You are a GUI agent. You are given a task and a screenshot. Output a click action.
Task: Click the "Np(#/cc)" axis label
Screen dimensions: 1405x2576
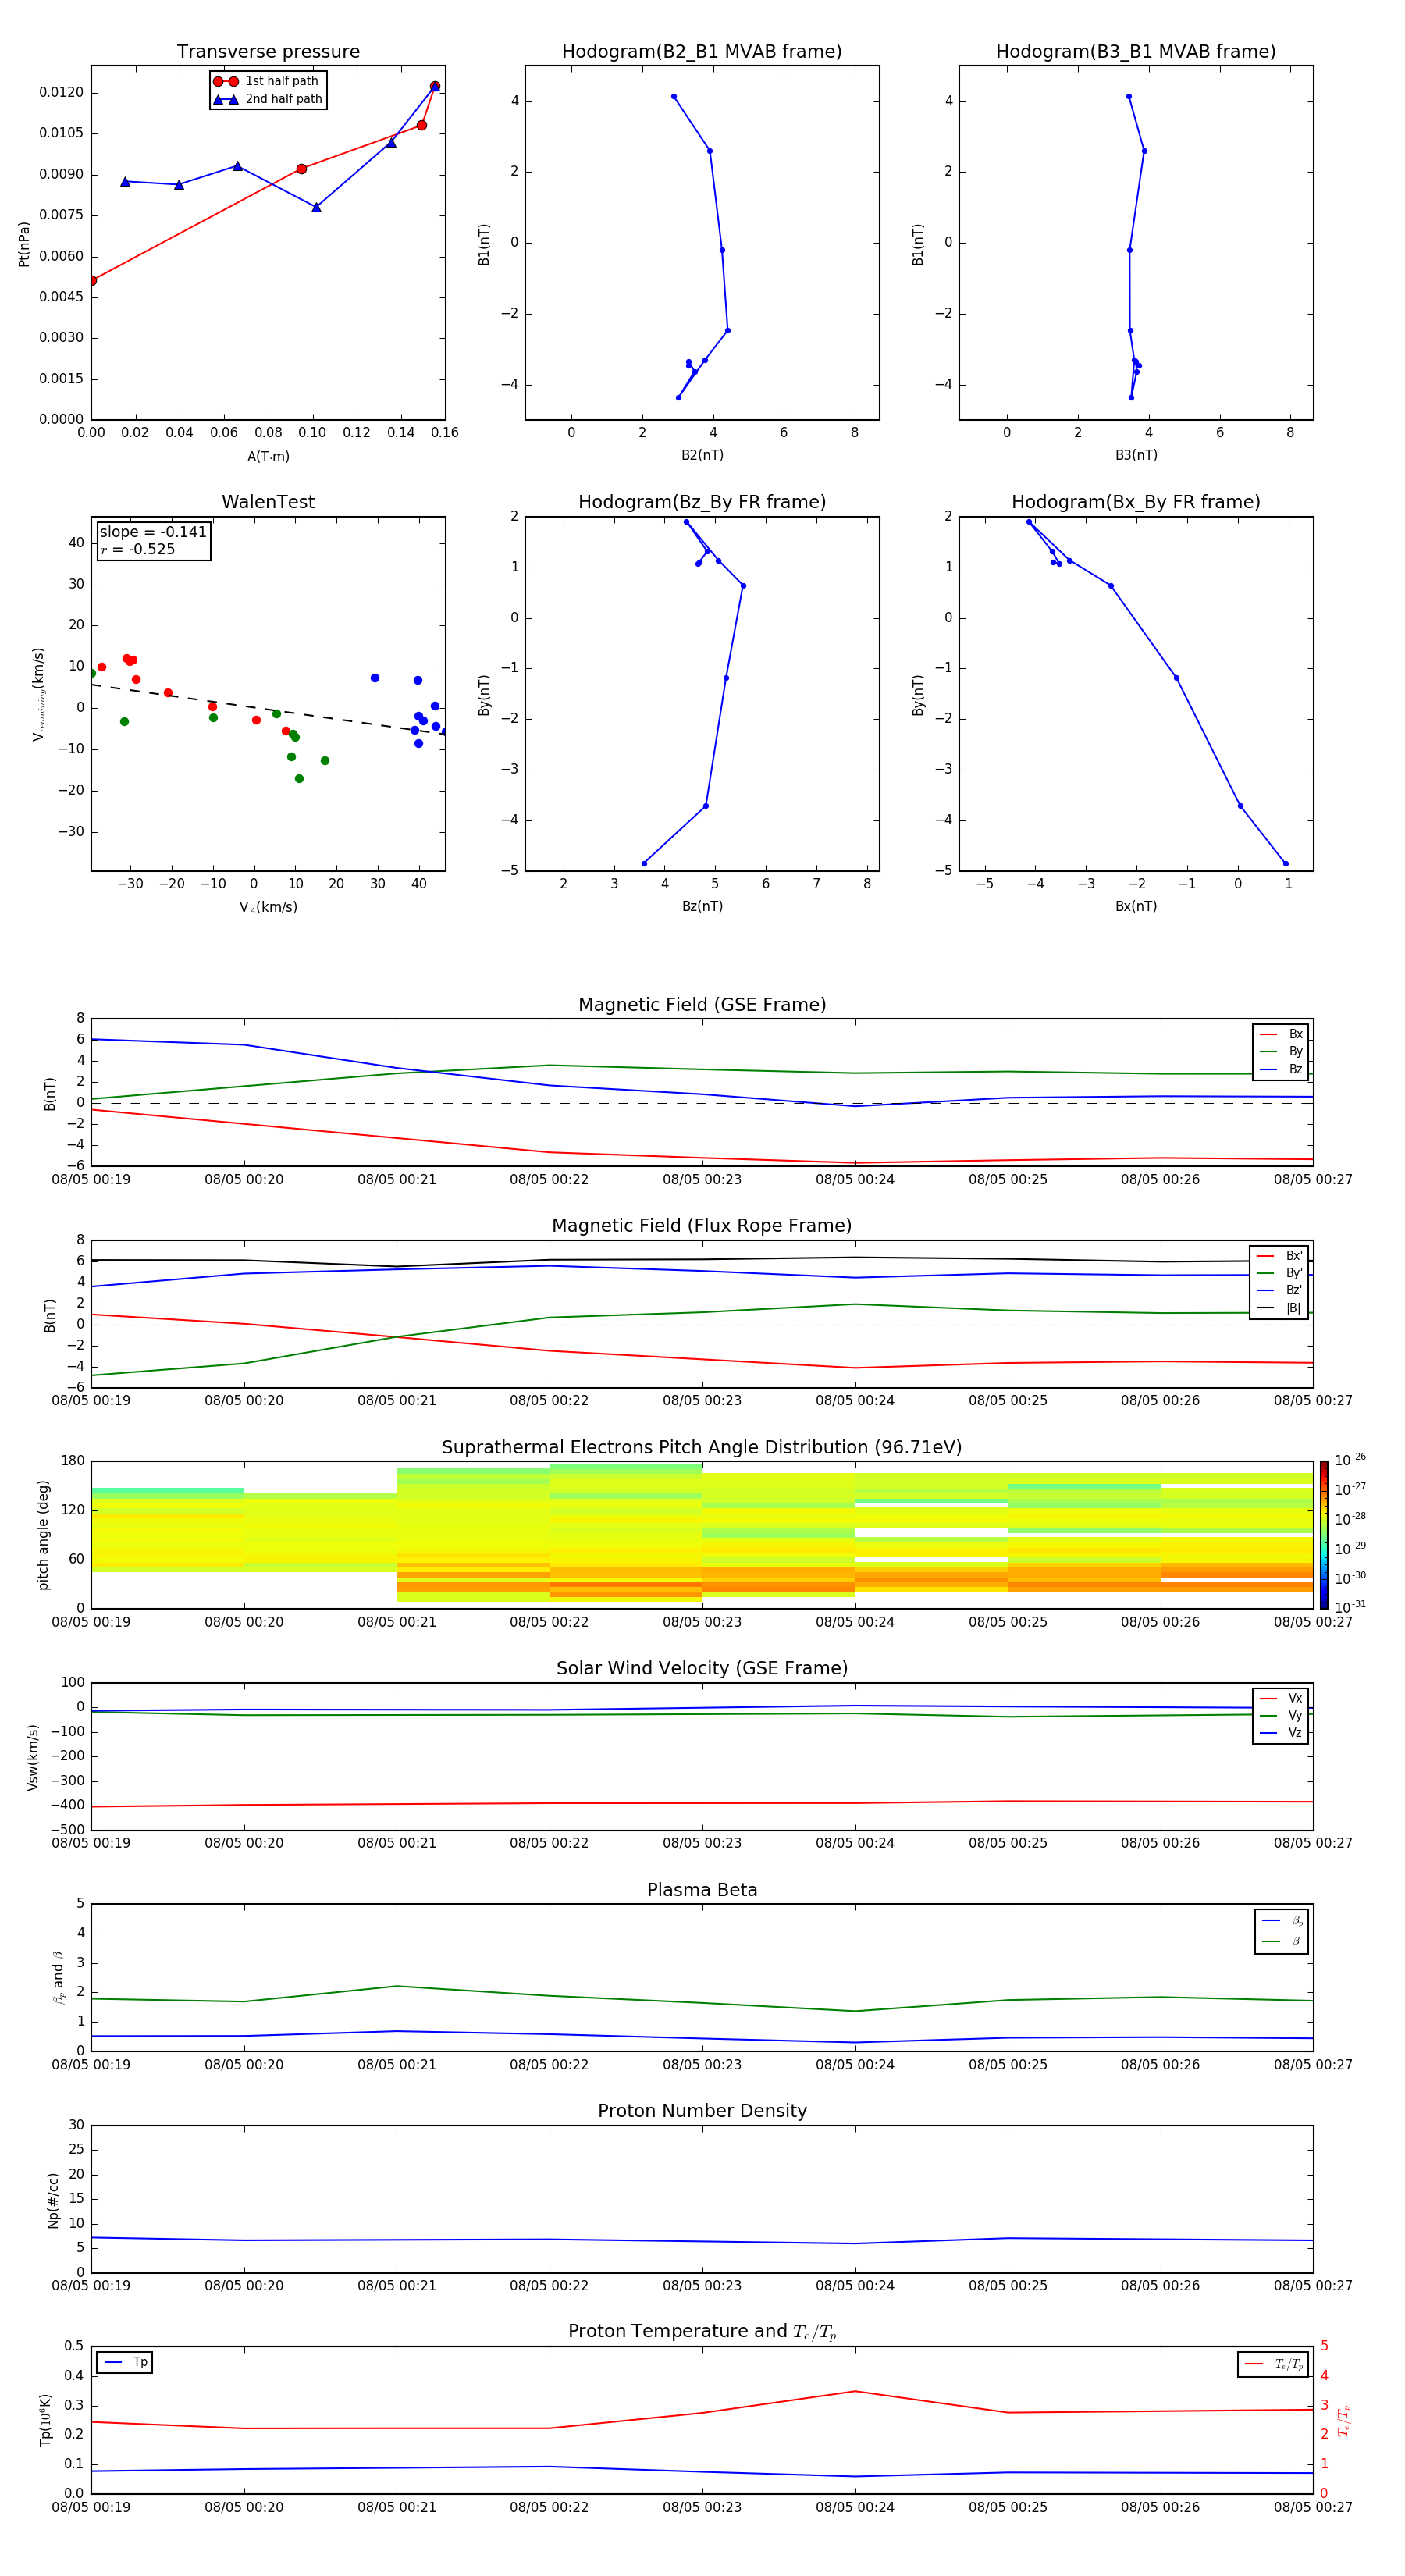[53, 2199]
